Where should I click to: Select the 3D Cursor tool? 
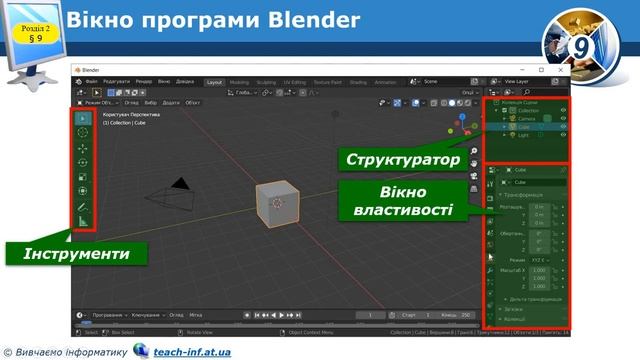[83, 132]
